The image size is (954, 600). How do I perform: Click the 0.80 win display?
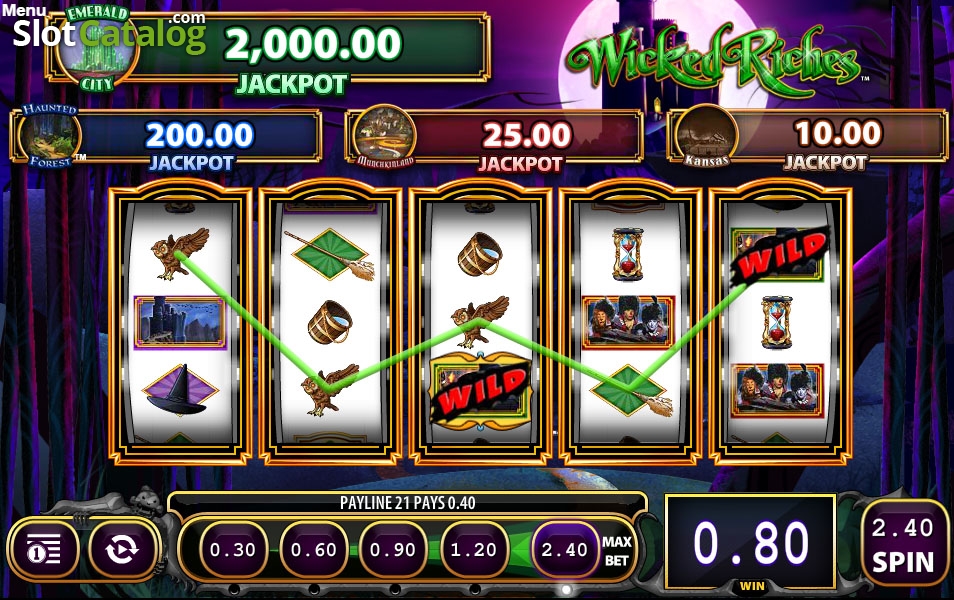pyautogui.click(x=751, y=543)
